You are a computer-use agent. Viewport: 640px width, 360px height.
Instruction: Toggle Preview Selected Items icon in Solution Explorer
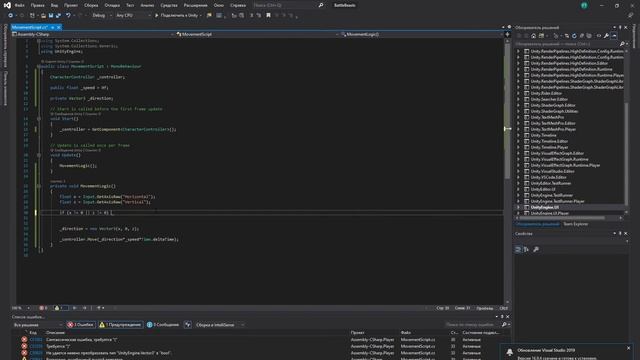[614, 36]
